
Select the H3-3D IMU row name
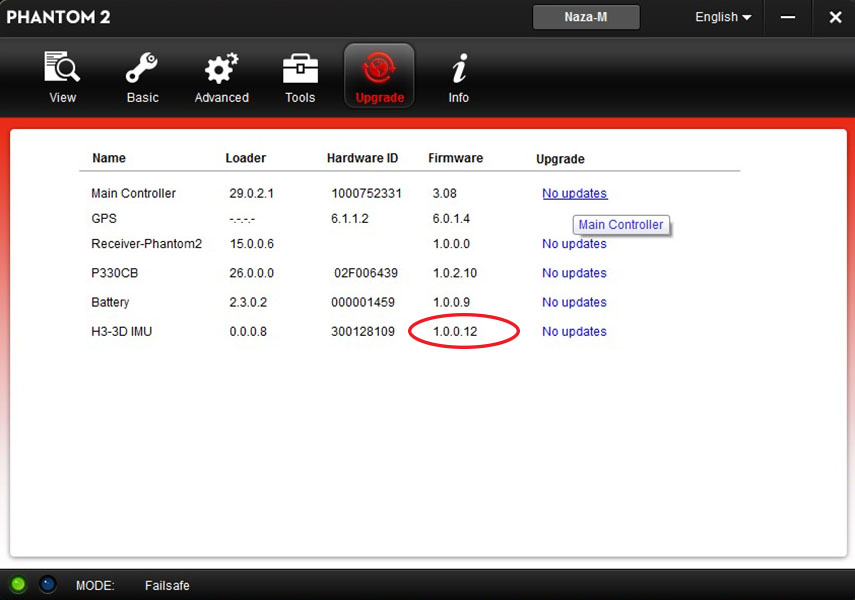pos(122,331)
